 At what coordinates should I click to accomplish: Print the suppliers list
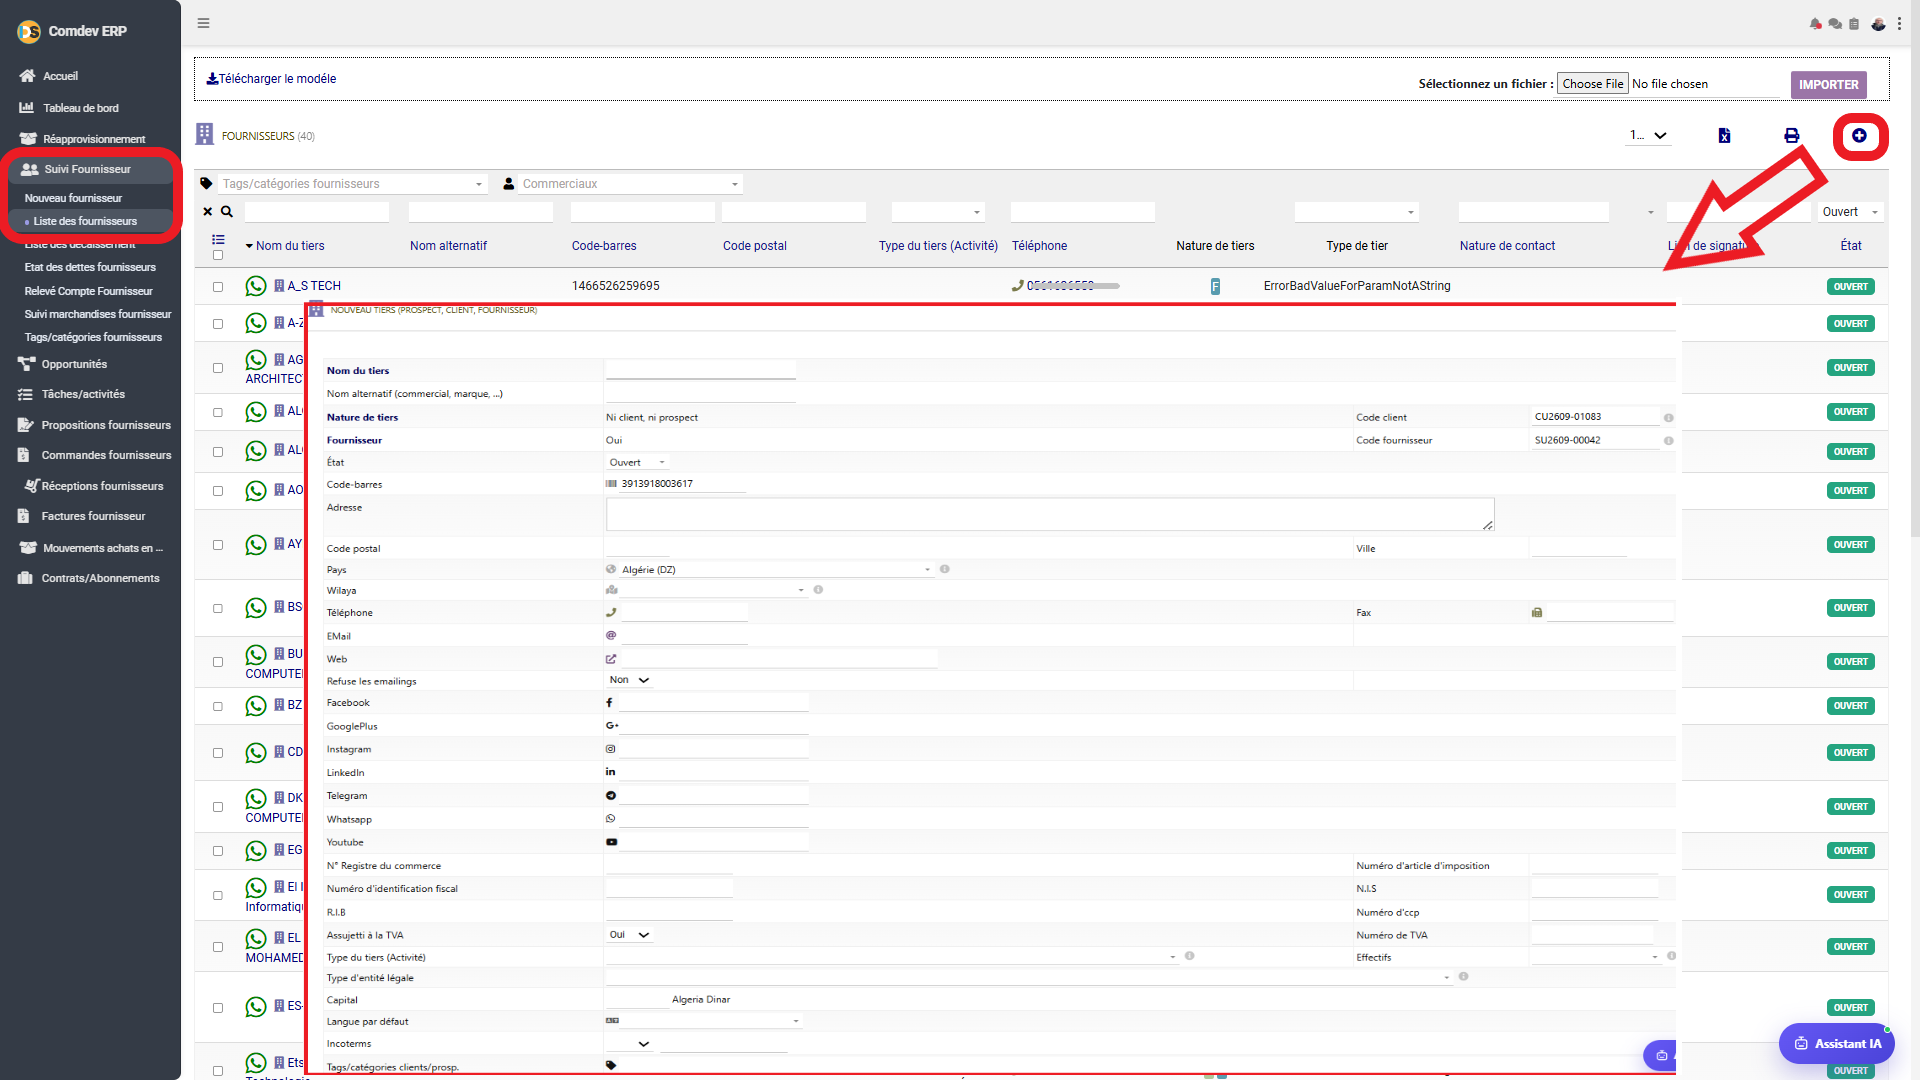pos(1791,136)
